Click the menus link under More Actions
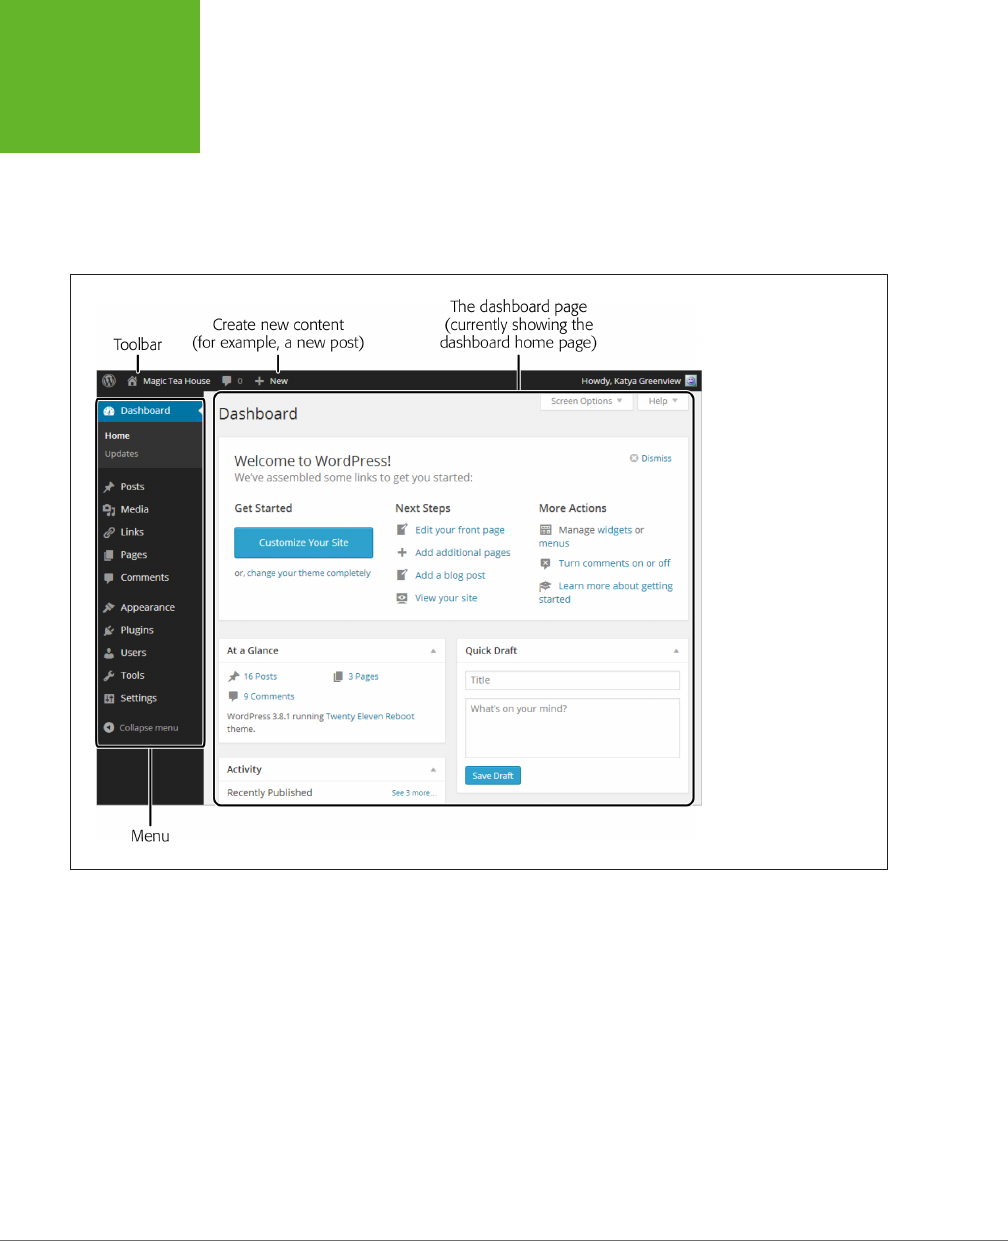This screenshot has height=1241, width=1008. (x=554, y=544)
